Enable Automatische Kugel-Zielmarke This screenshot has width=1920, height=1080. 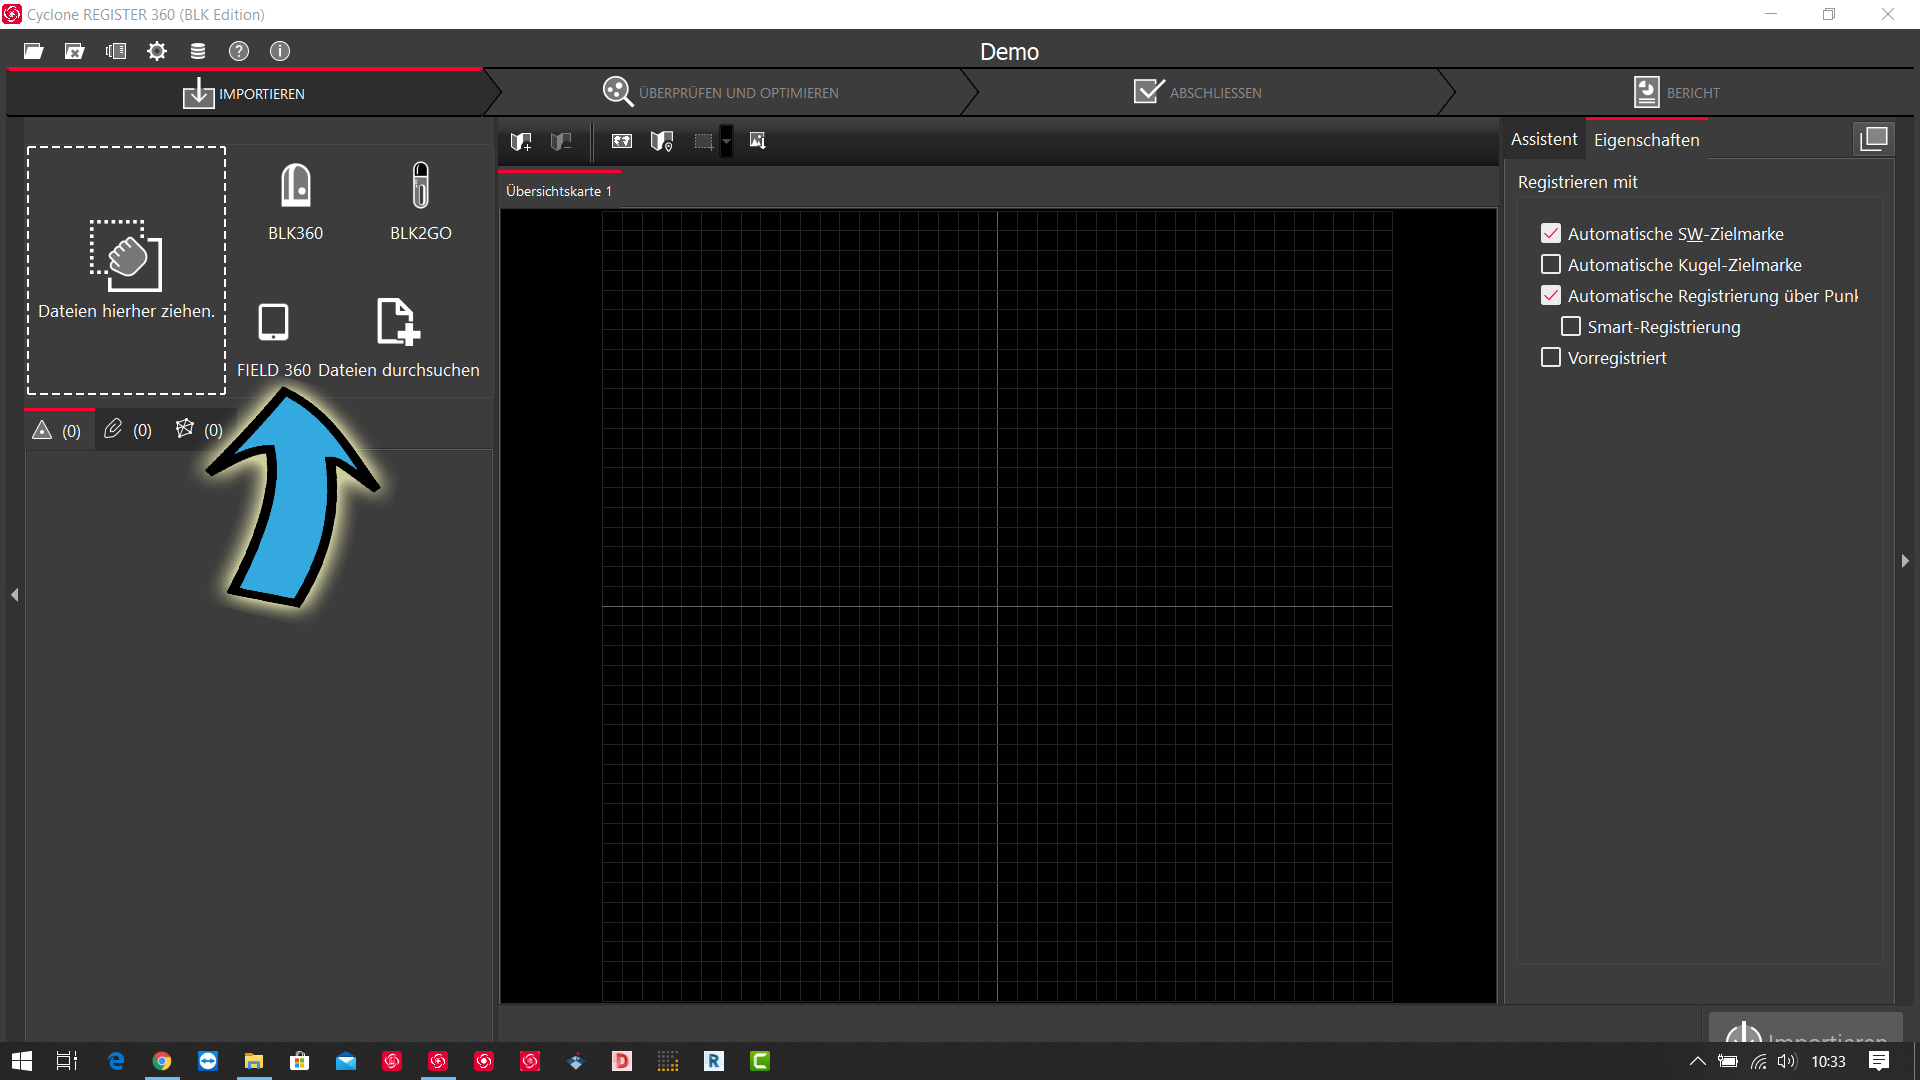(x=1551, y=264)
